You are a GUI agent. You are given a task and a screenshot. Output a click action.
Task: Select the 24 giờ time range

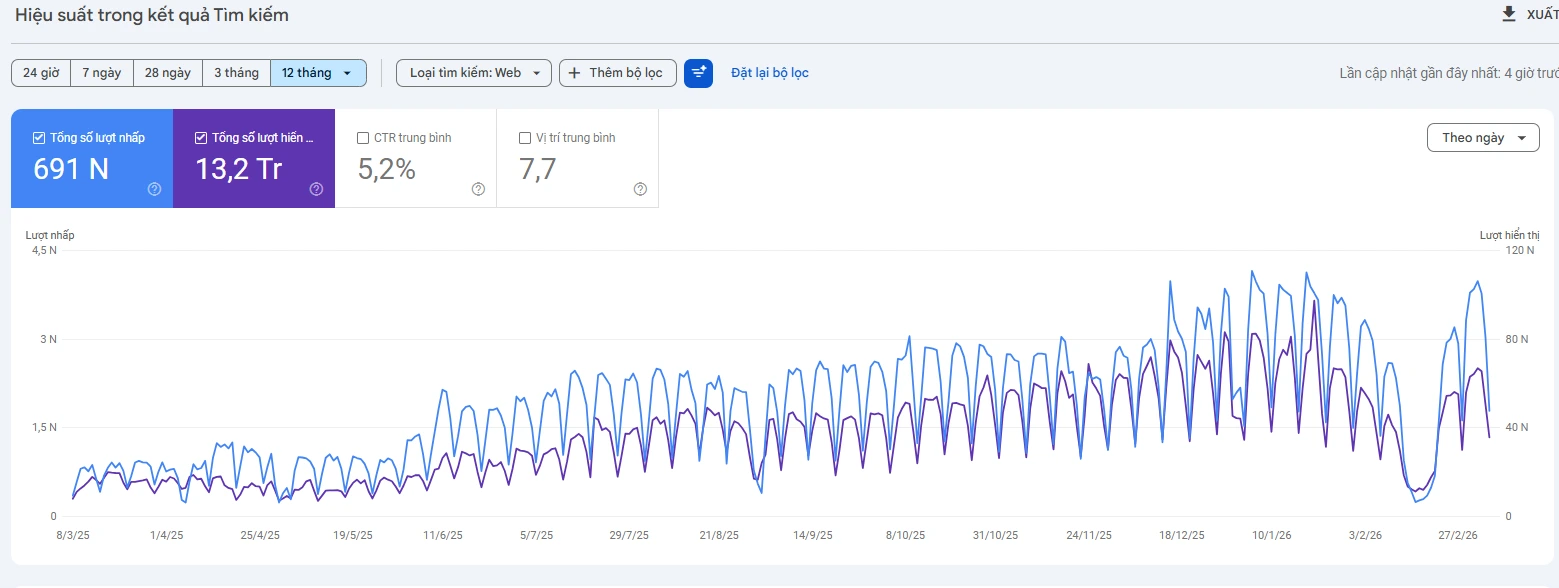(41, 73)
